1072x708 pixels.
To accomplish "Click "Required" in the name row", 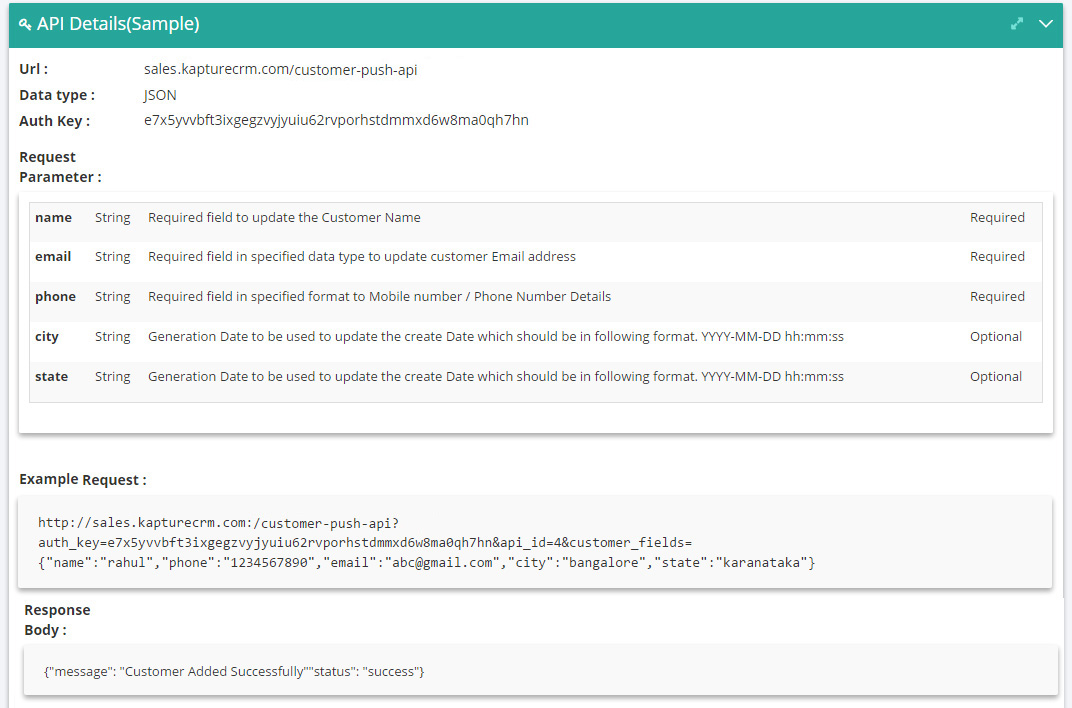I will tap(997, 218).
